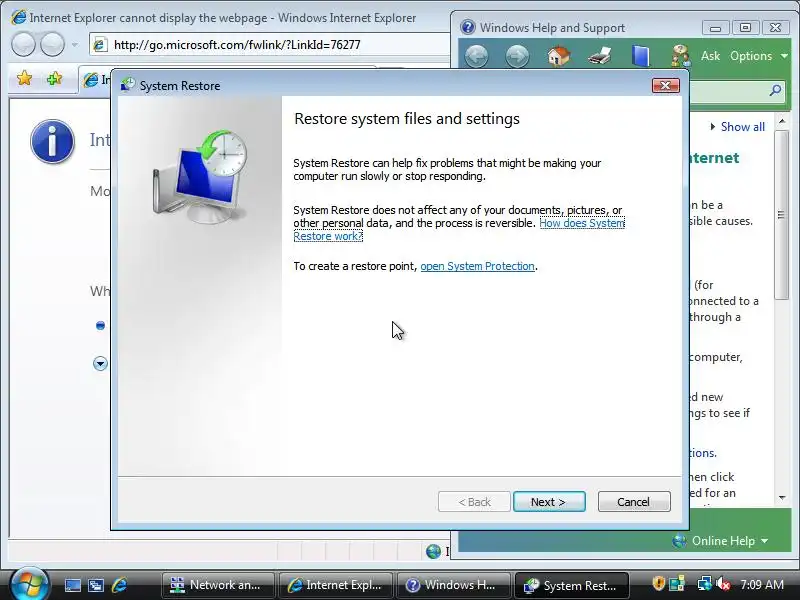
Task: Print the Help topic using printer icon
Action: pyautogui.click(x=599, y=55)
